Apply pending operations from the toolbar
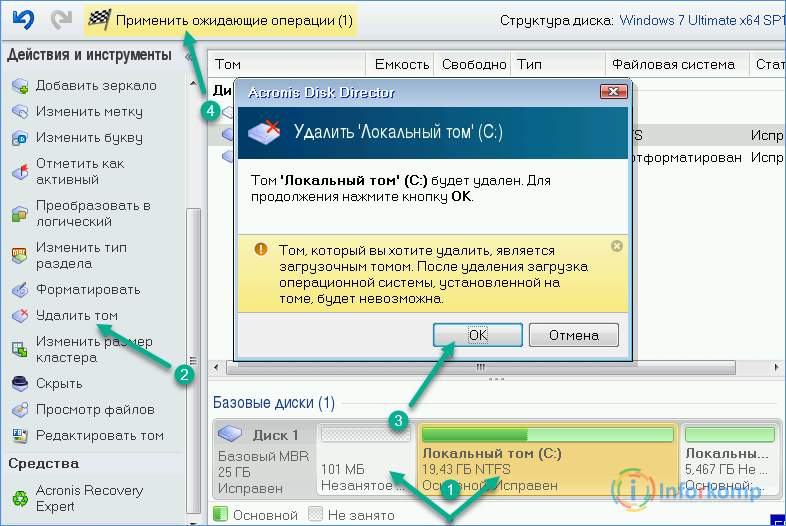The width and height of the screenshot is (786, 526). pos(220,19)
